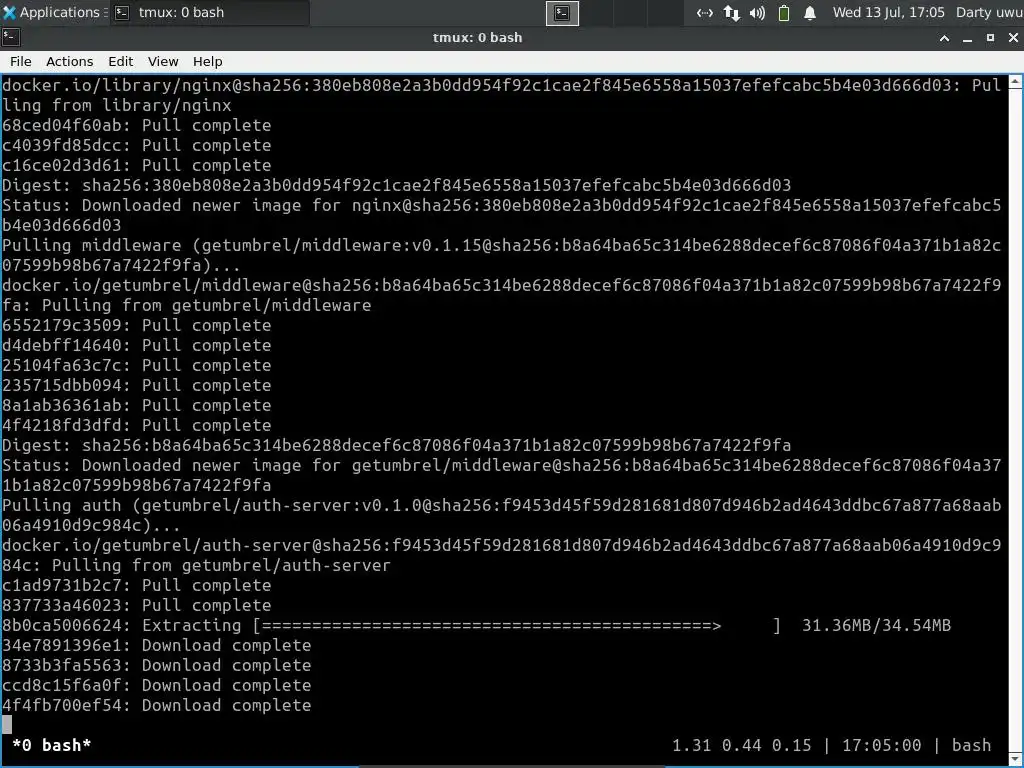
Task: Click the line 34e7891396e1: Download complete
Action: pos(157,645)
